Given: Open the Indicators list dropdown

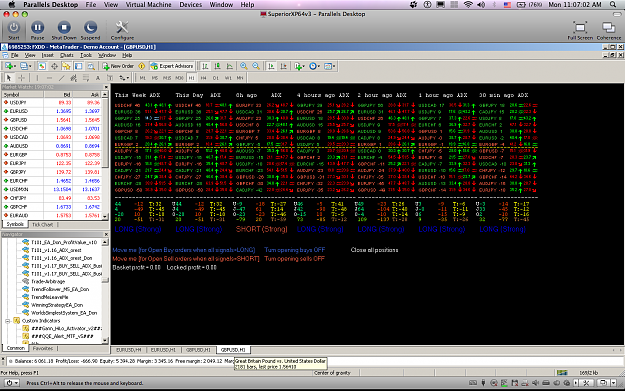Looking at the screenshot, I should pos(299,66).
